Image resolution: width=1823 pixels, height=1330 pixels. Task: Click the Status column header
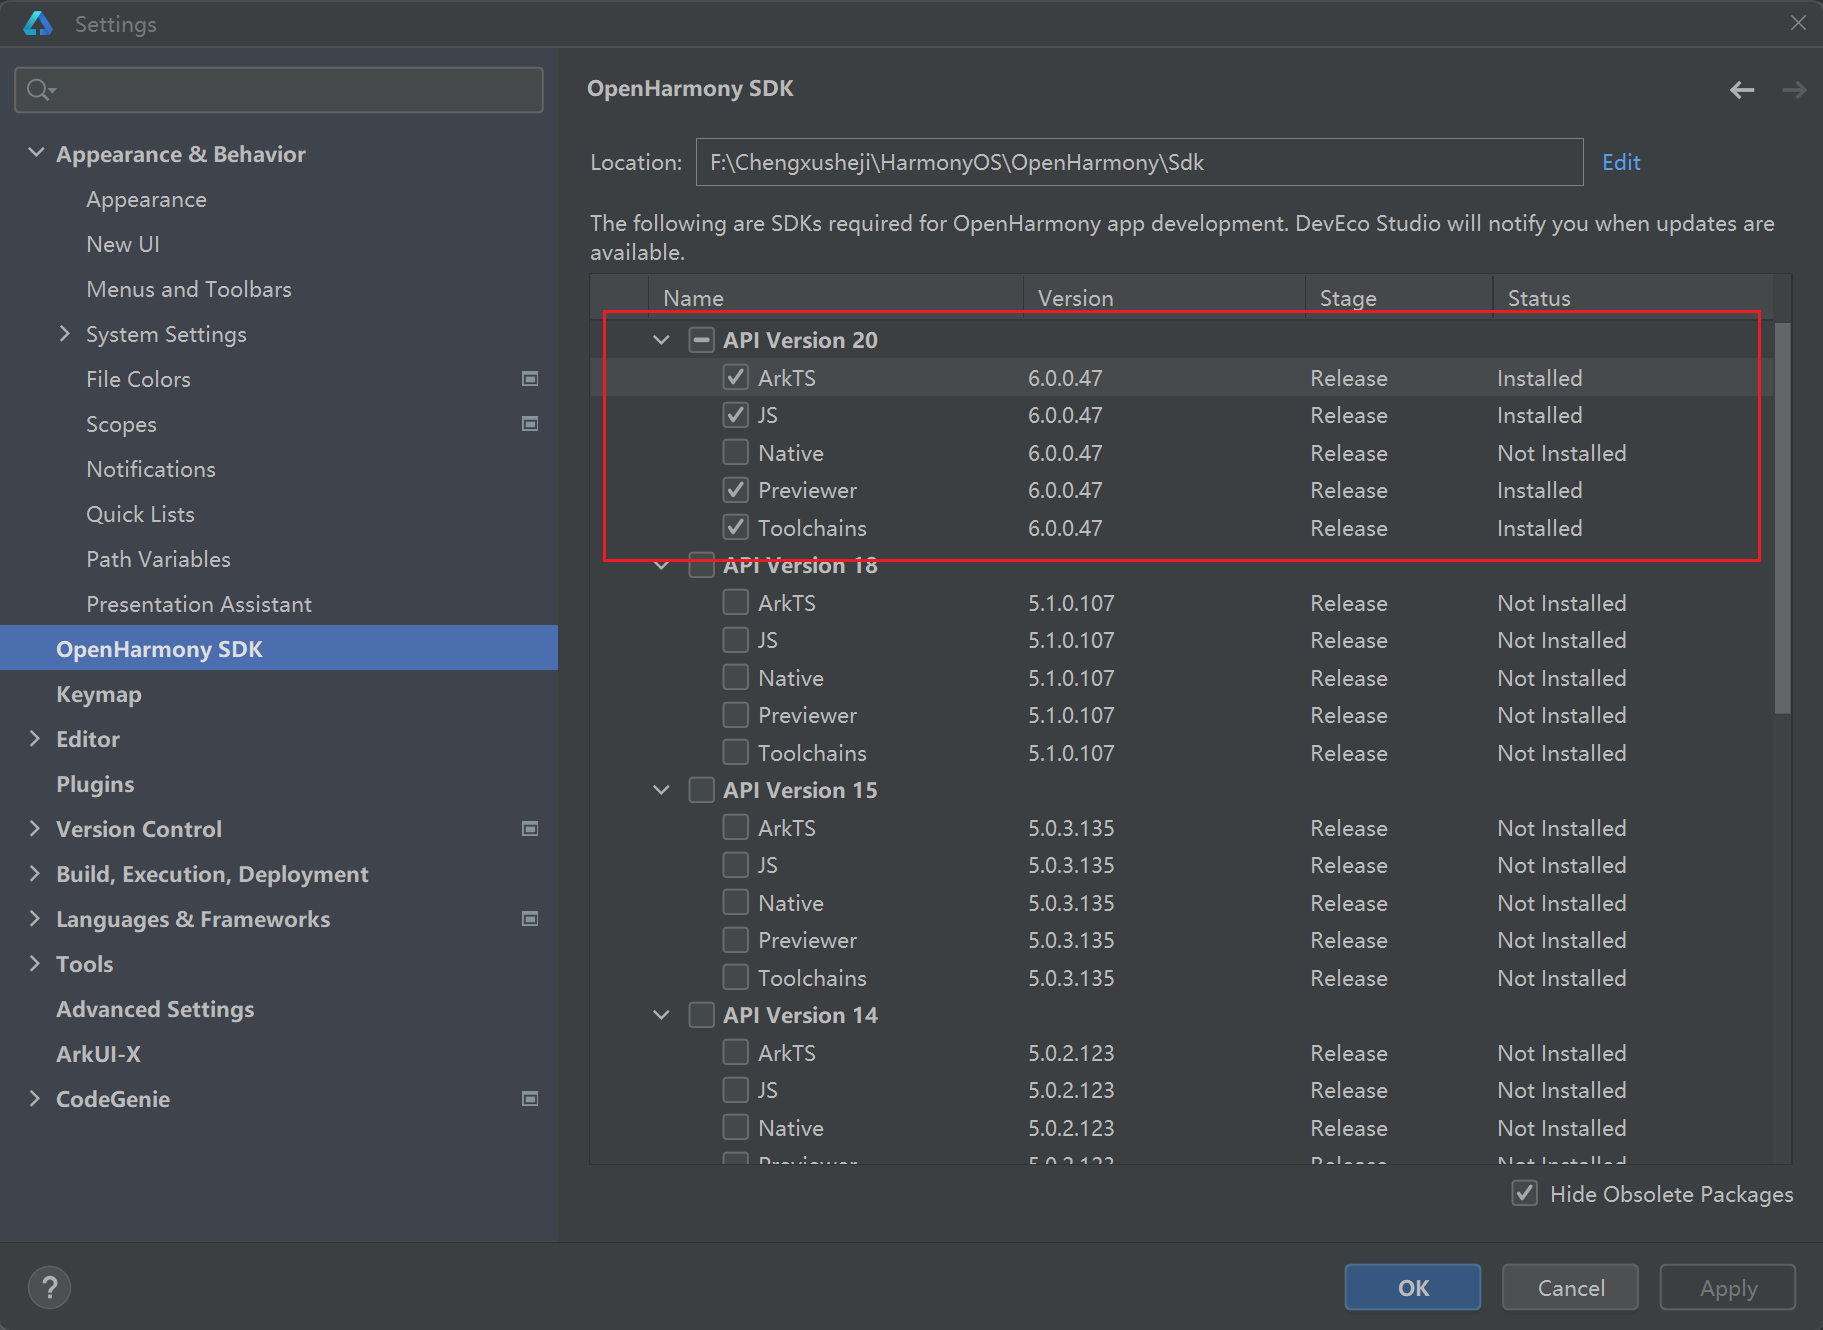pos(1633,297)
